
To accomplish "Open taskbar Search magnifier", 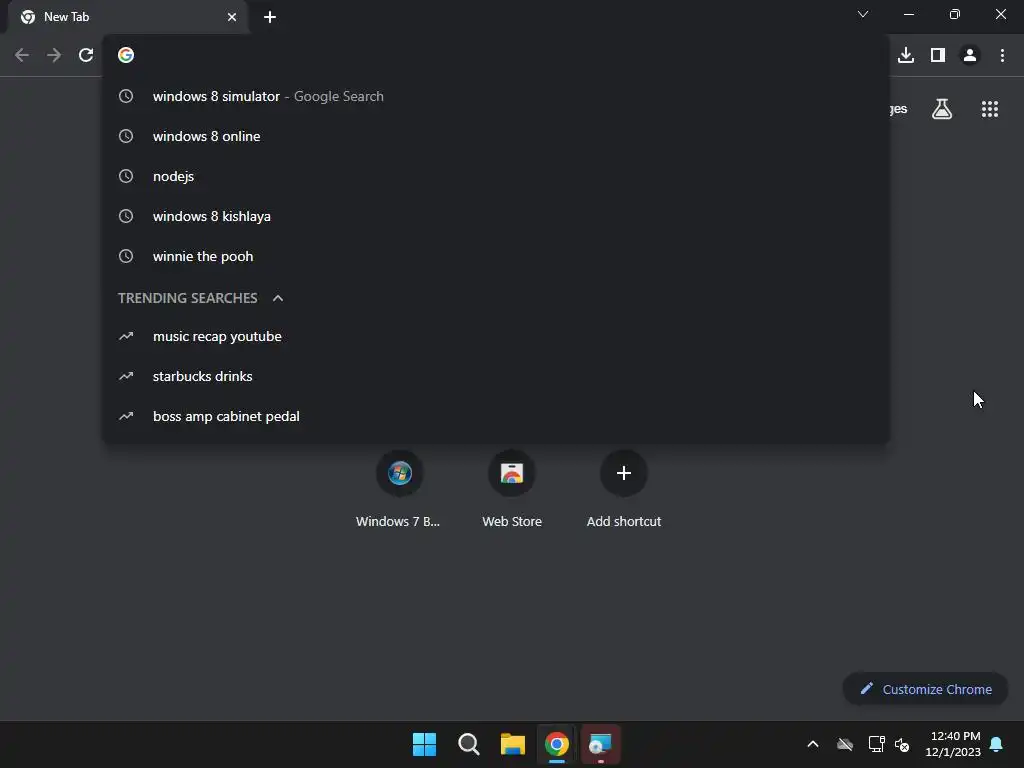I will click(469, 744).
